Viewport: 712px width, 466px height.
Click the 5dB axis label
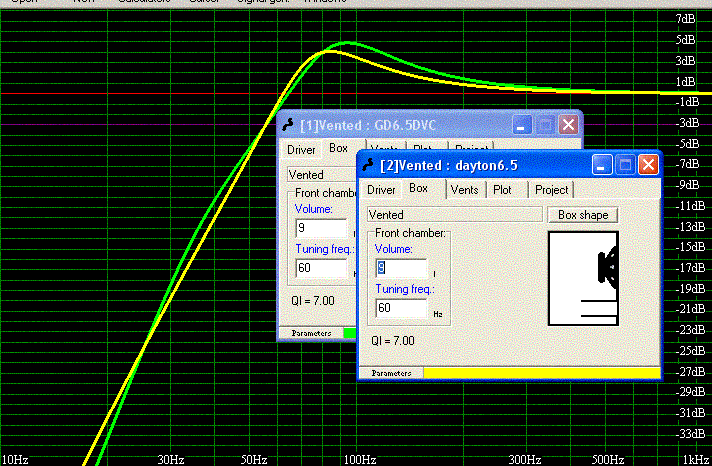tap(685, 40)
